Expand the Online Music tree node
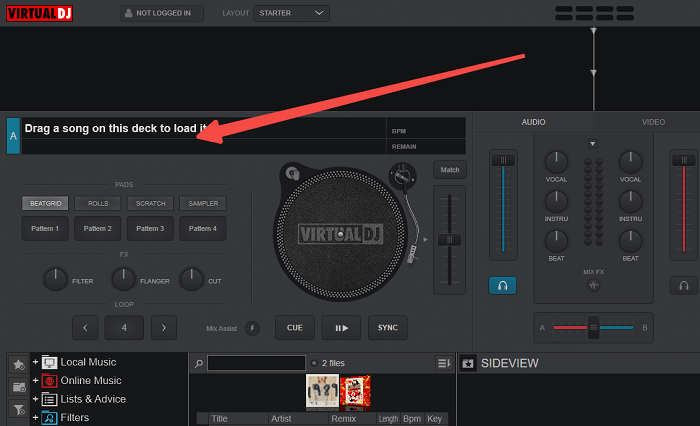 point(35,381)
